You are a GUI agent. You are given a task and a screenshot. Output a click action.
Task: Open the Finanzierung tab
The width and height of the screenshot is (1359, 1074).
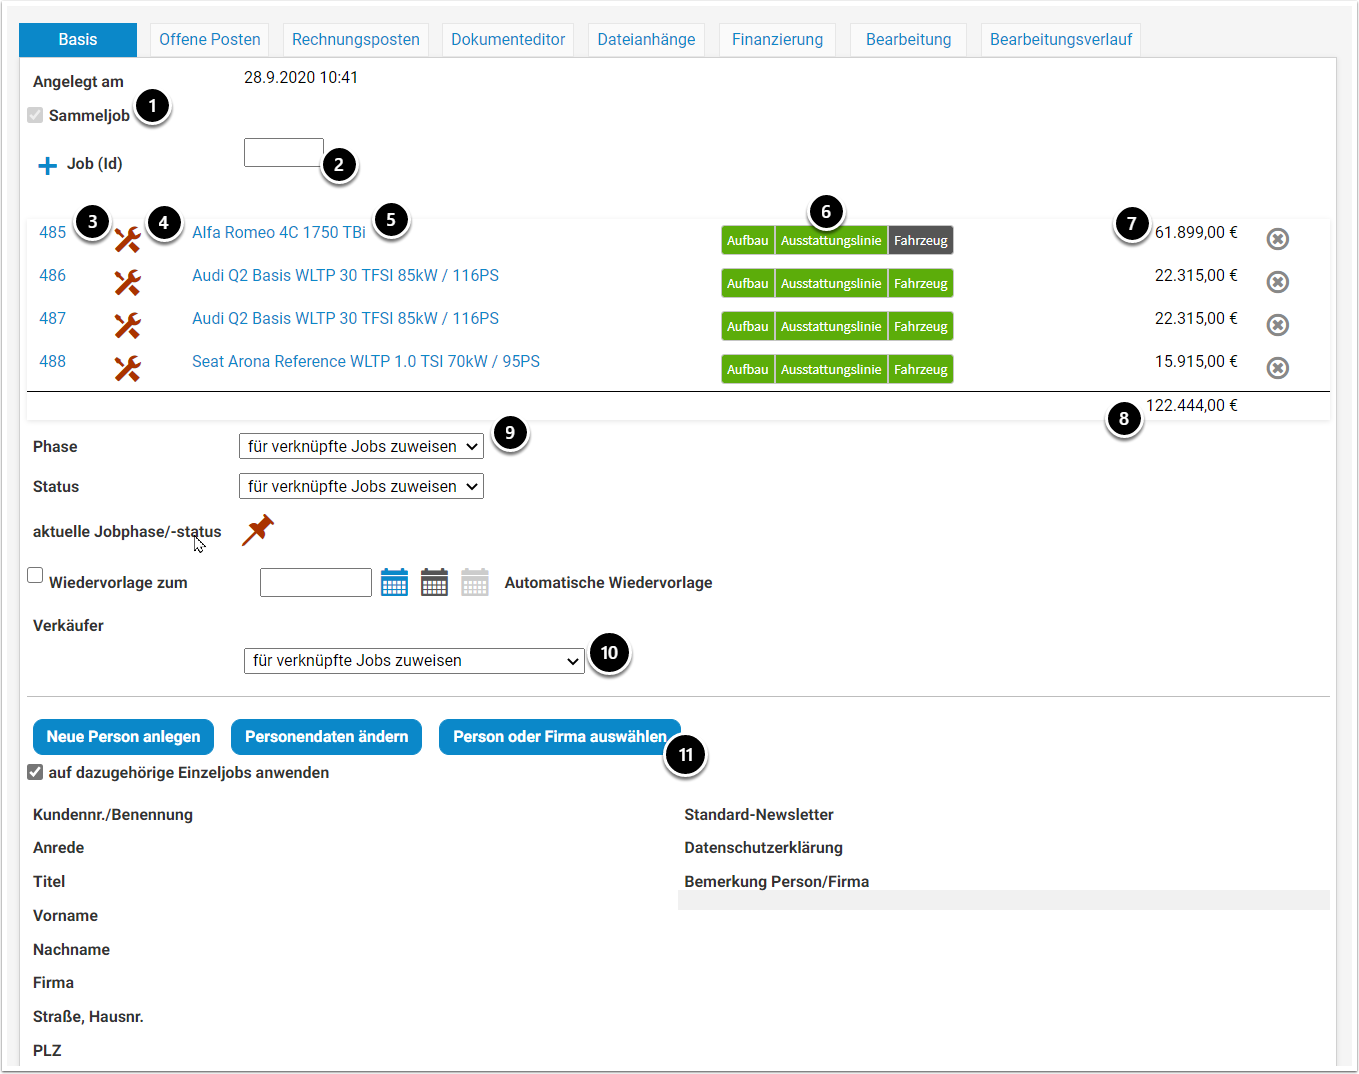[x=777, y=40]
